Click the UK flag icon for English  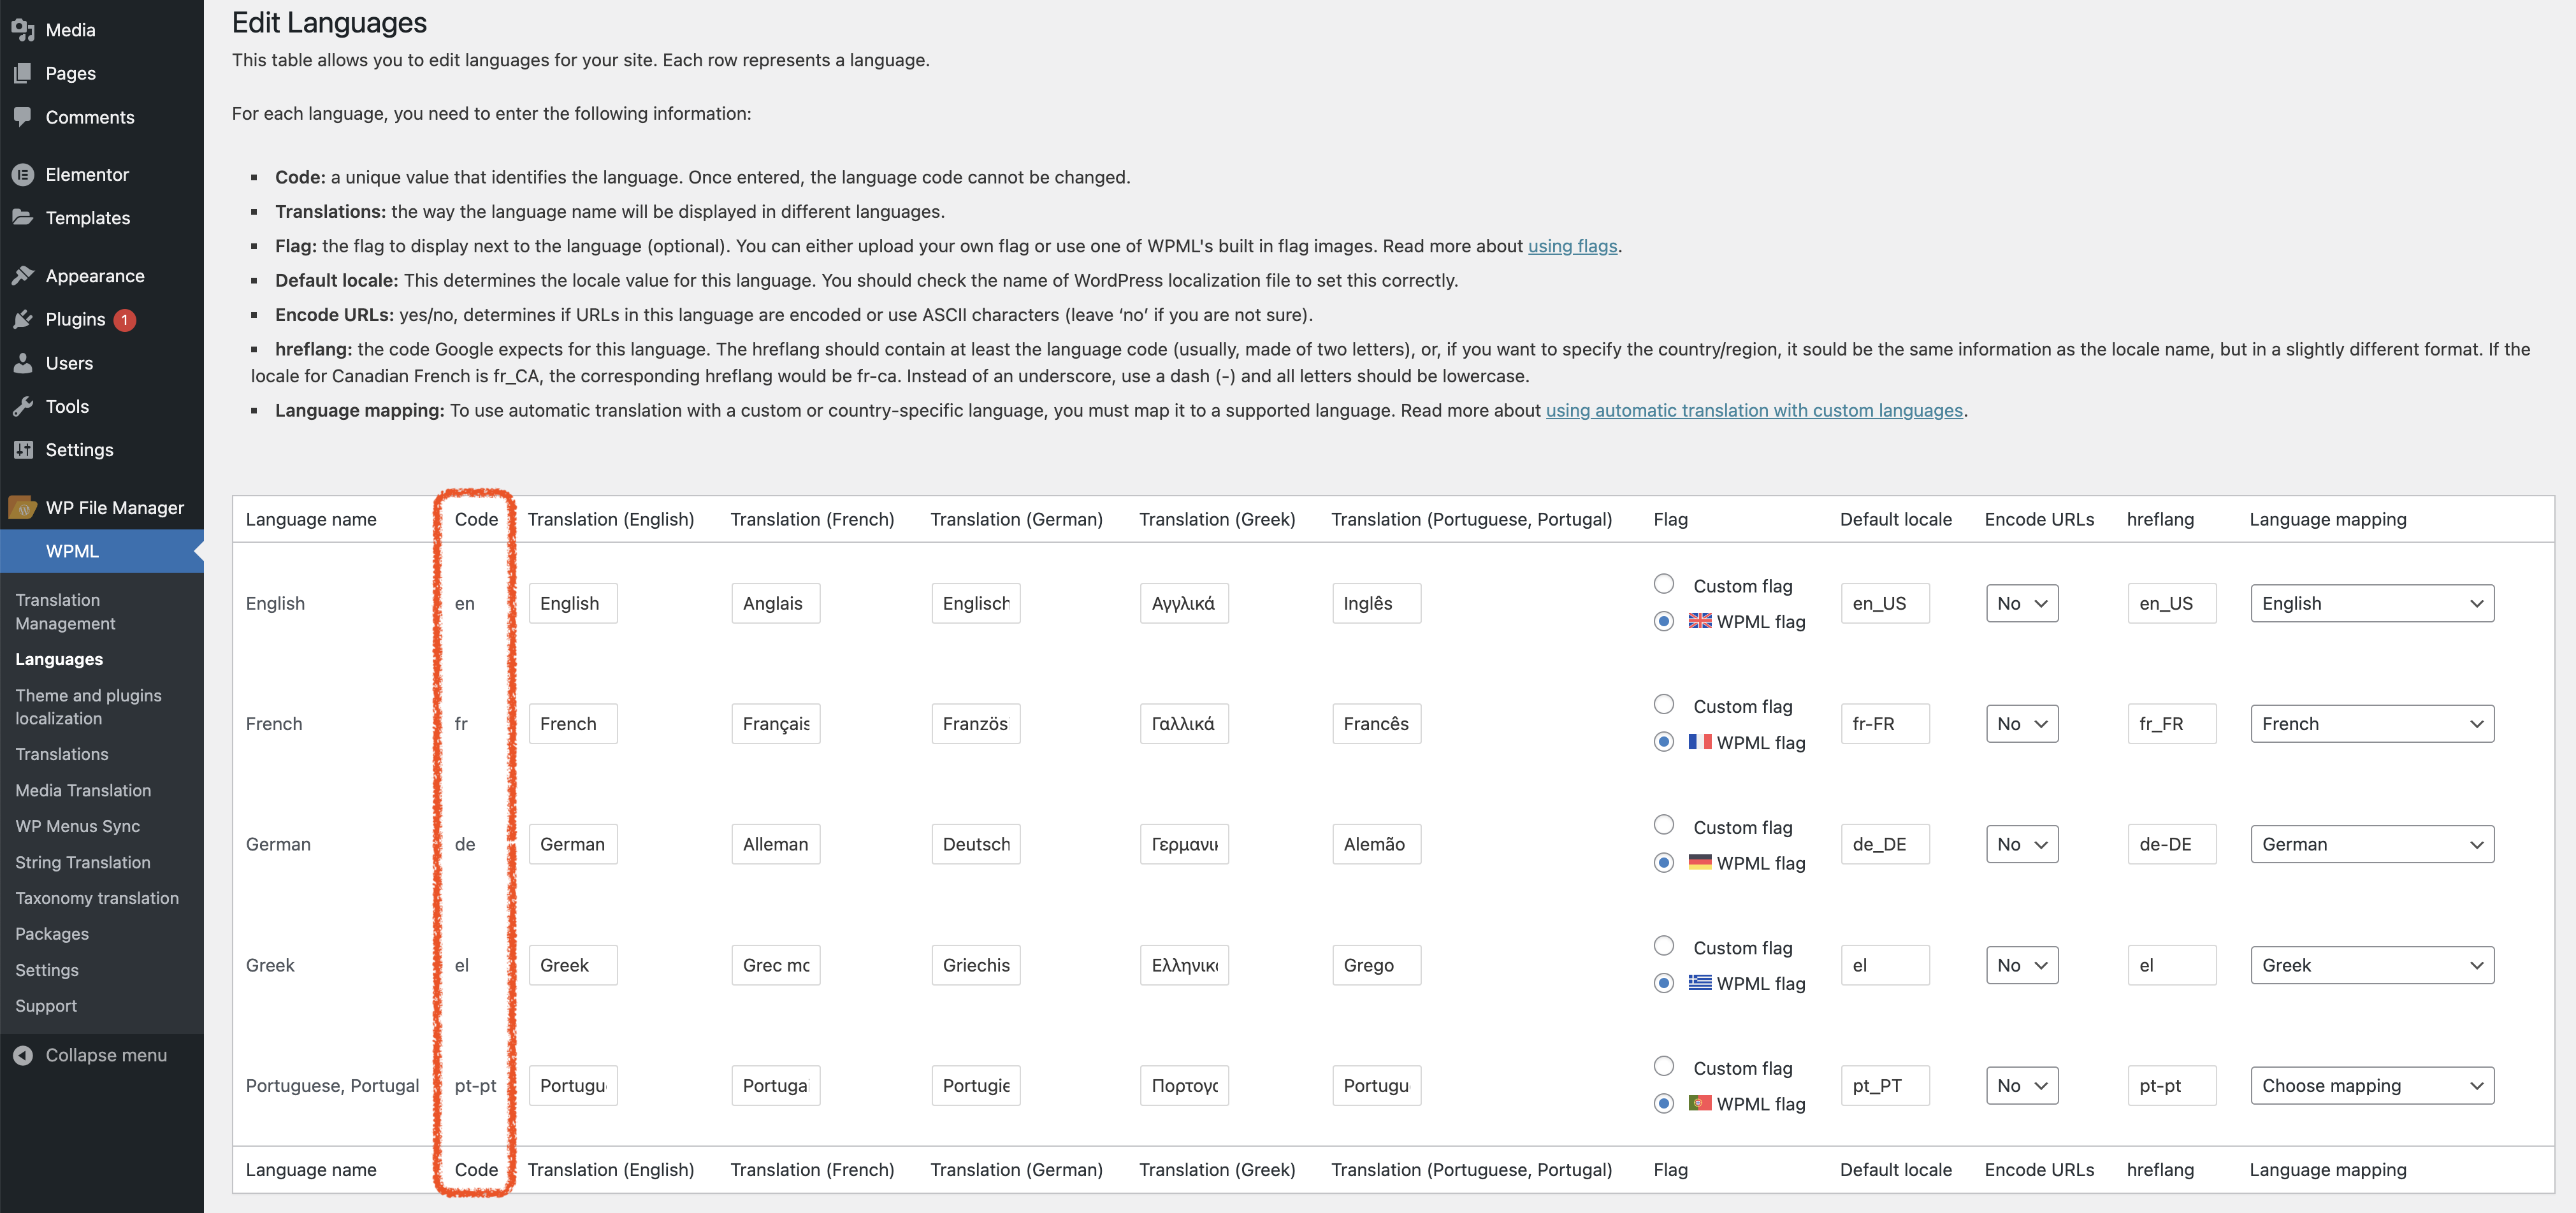[x=1700, y=621]
